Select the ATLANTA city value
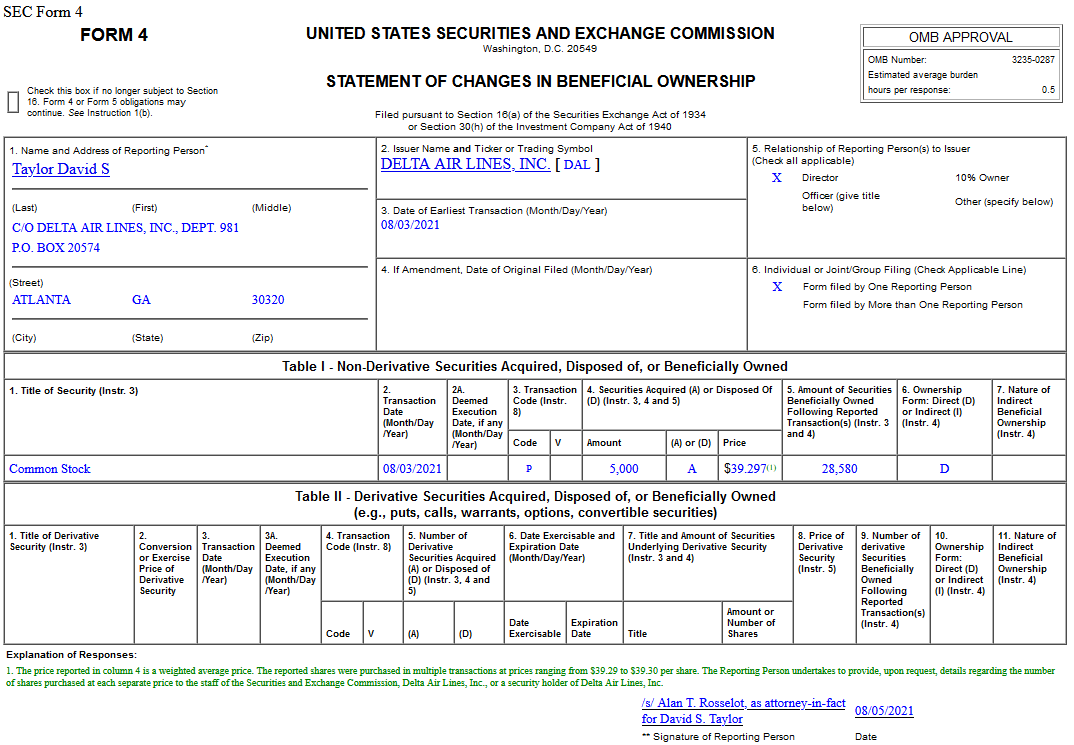This screenshot has width=1074, height=745. point(41,300)
